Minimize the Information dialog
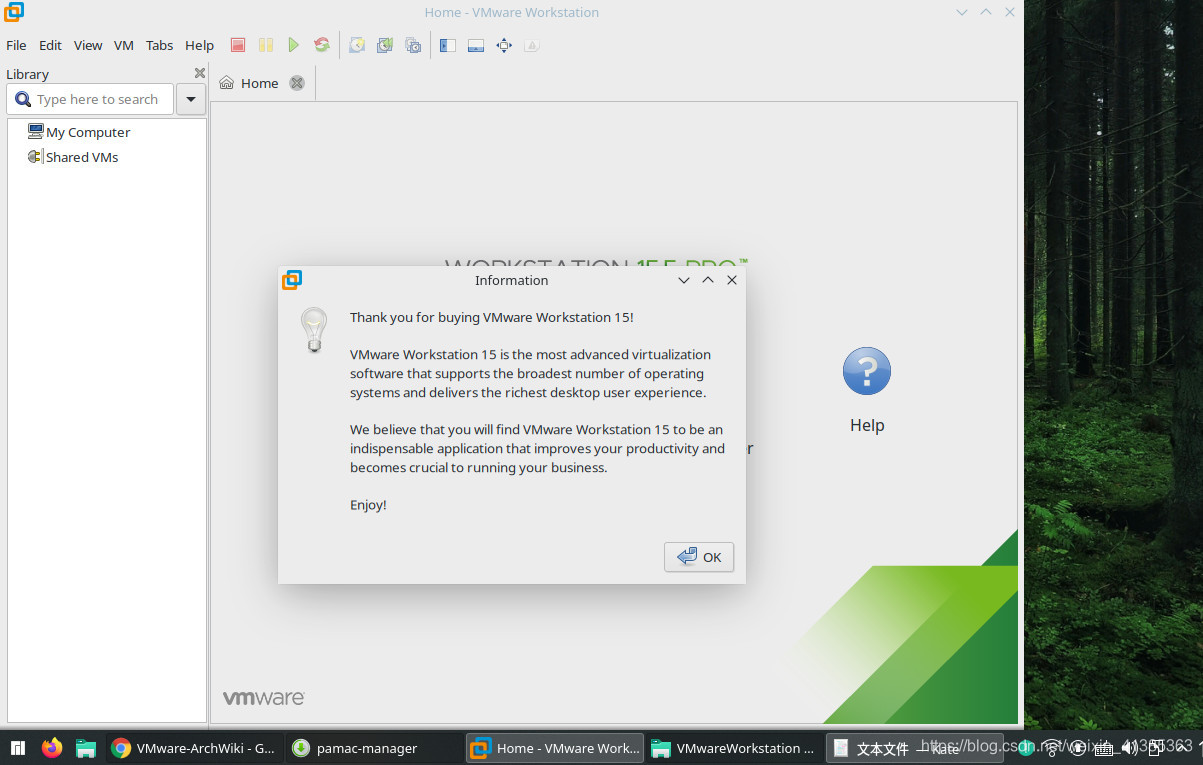The width and height of the screenshot is (1203, 765). click(684, 280)
